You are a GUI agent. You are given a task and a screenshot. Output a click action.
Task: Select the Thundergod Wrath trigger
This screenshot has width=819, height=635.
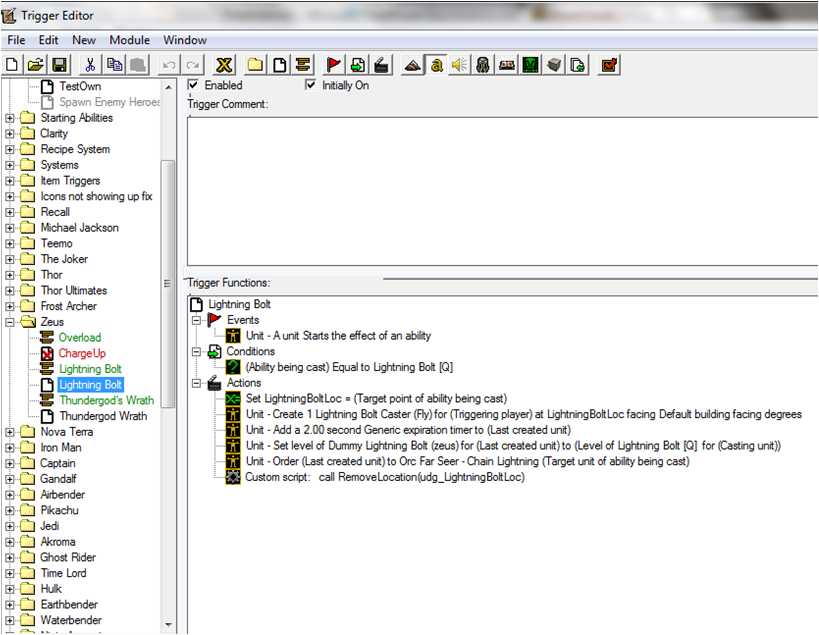[103, 416]
